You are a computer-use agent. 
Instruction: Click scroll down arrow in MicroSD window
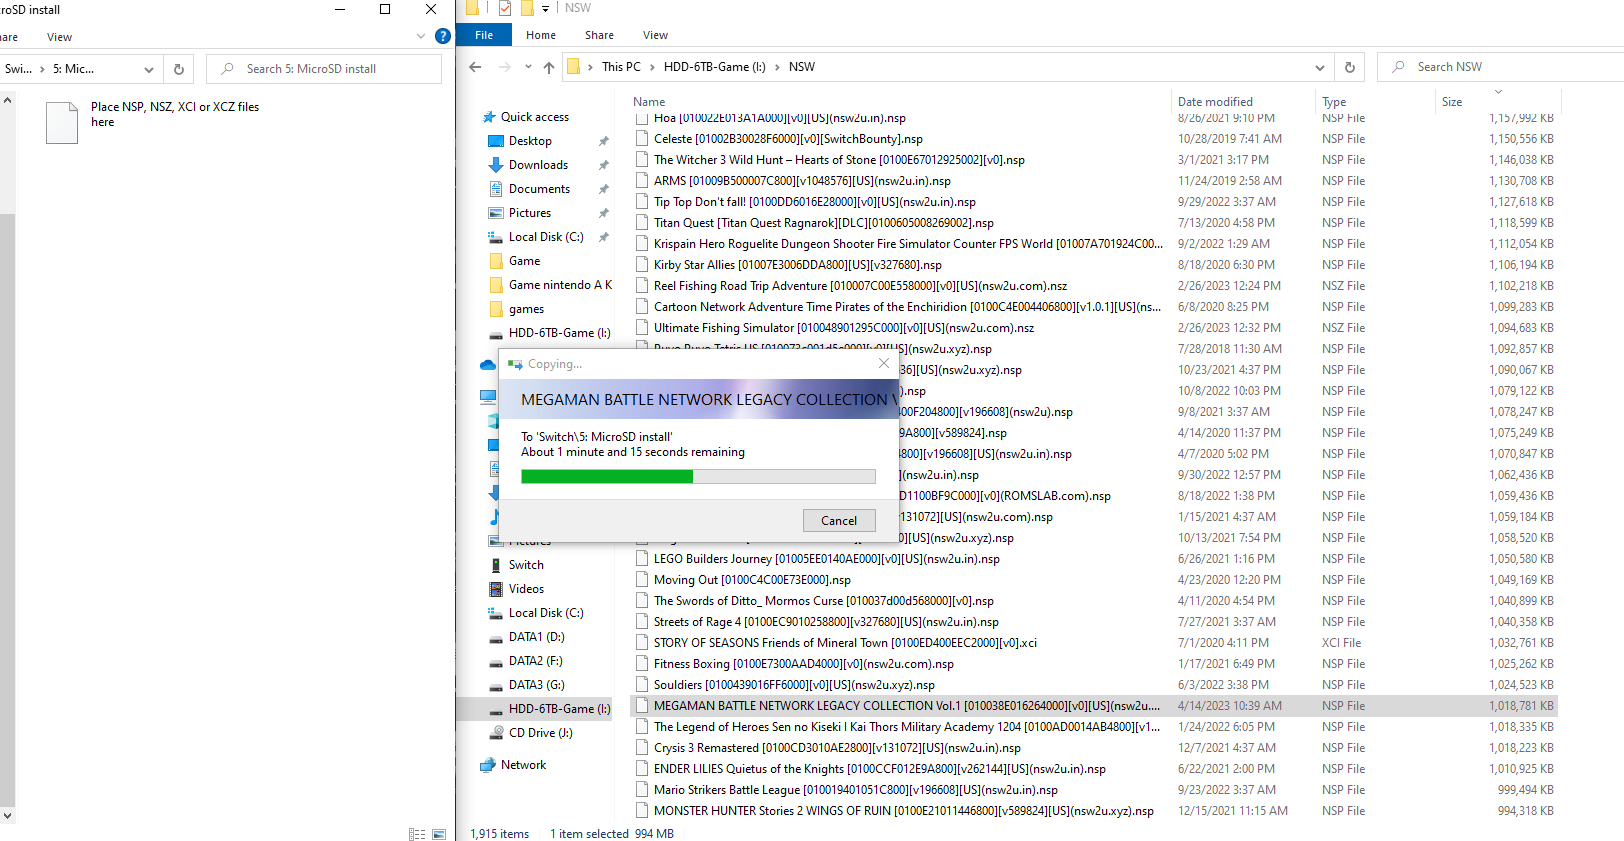coord(7,816)
